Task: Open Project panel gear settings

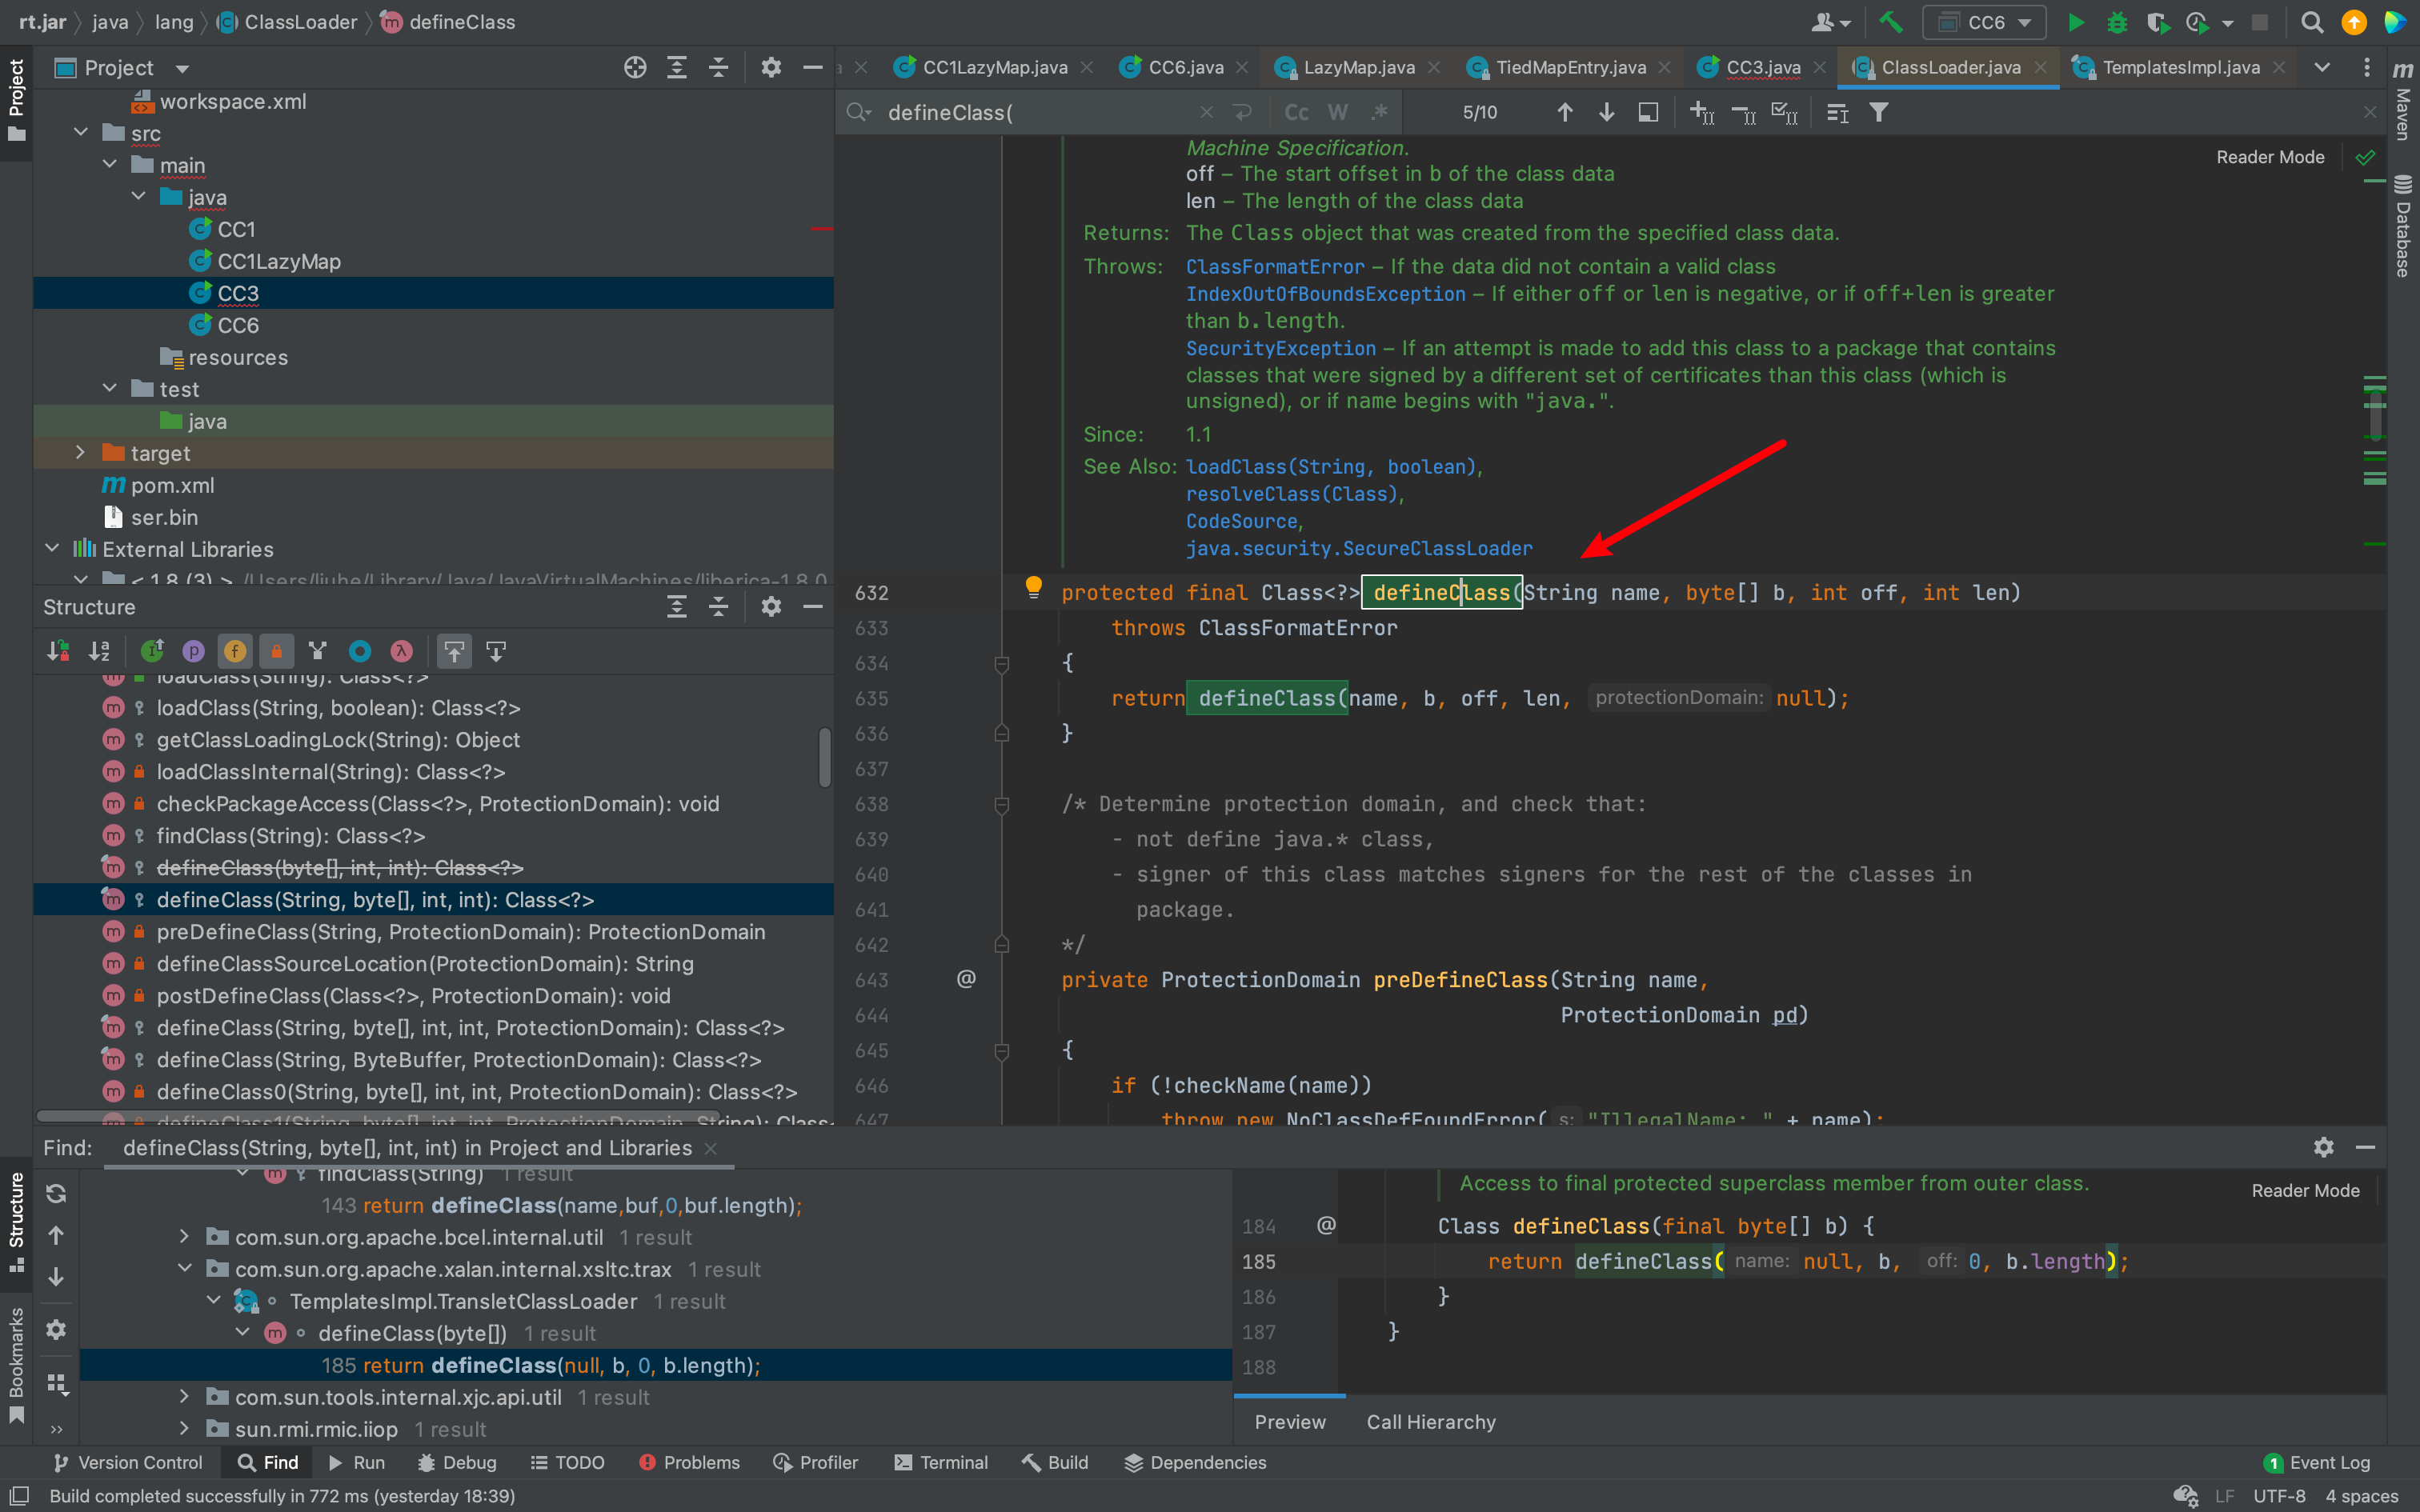Action: (x=771, y=67)
